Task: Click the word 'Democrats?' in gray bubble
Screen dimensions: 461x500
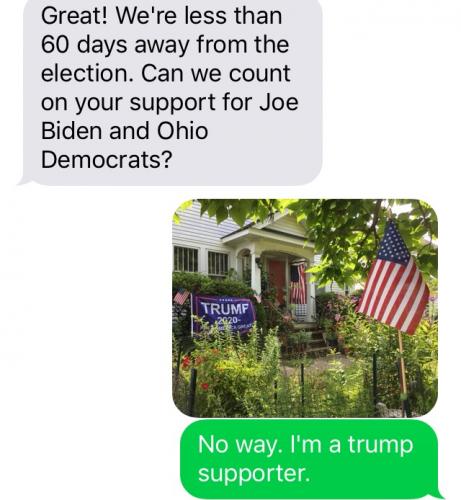Action: (x=107, y=159)
